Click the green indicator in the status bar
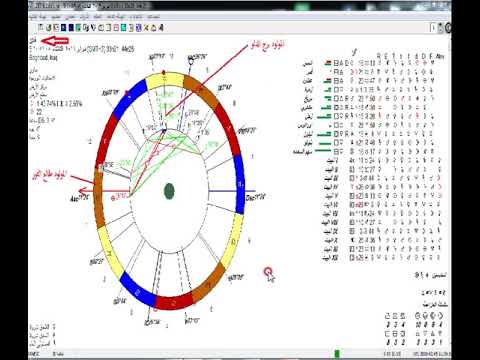 point(337,353)
